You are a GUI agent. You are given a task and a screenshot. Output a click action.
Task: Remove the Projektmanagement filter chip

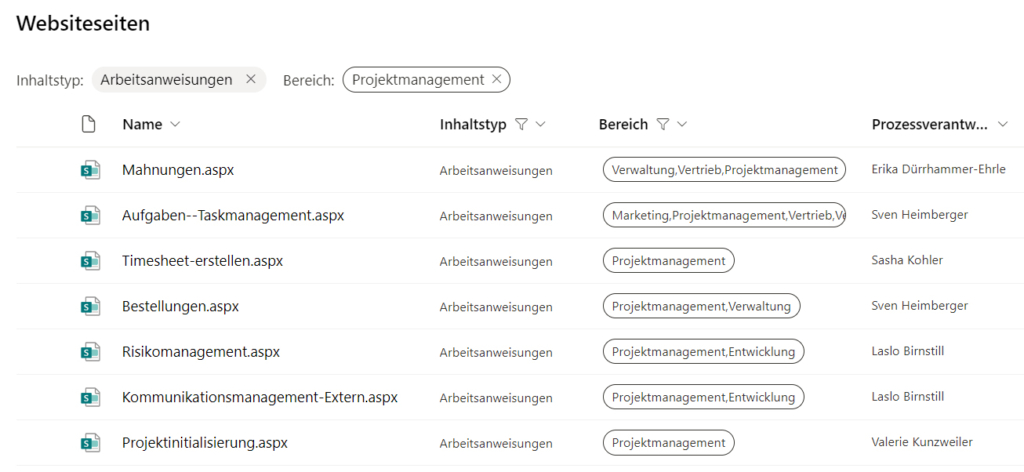(x=496, y=80)
